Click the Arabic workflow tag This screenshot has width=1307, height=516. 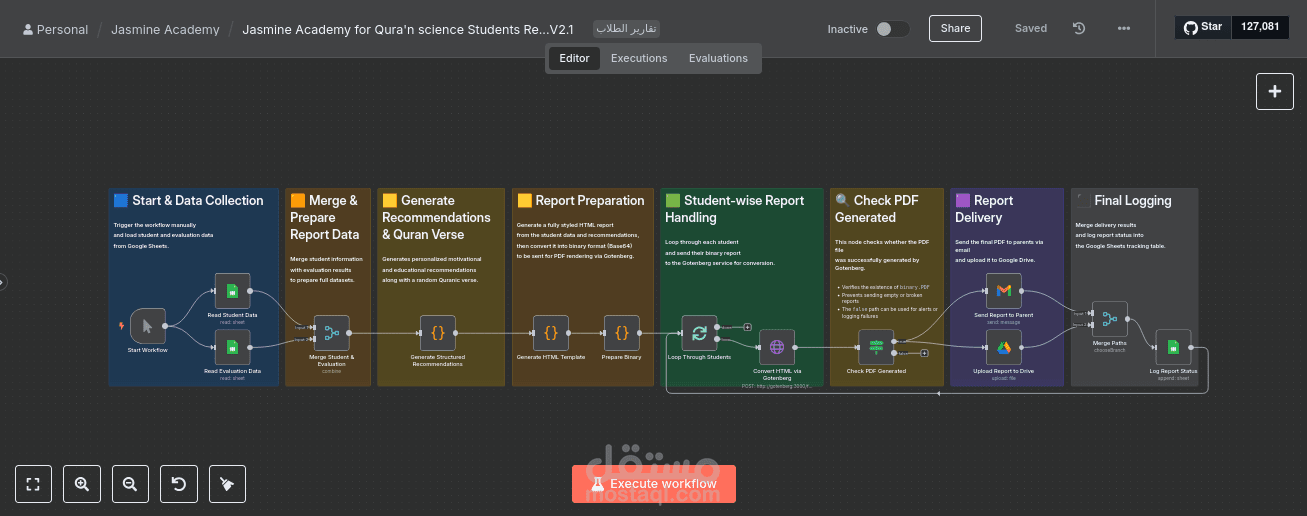627,29
